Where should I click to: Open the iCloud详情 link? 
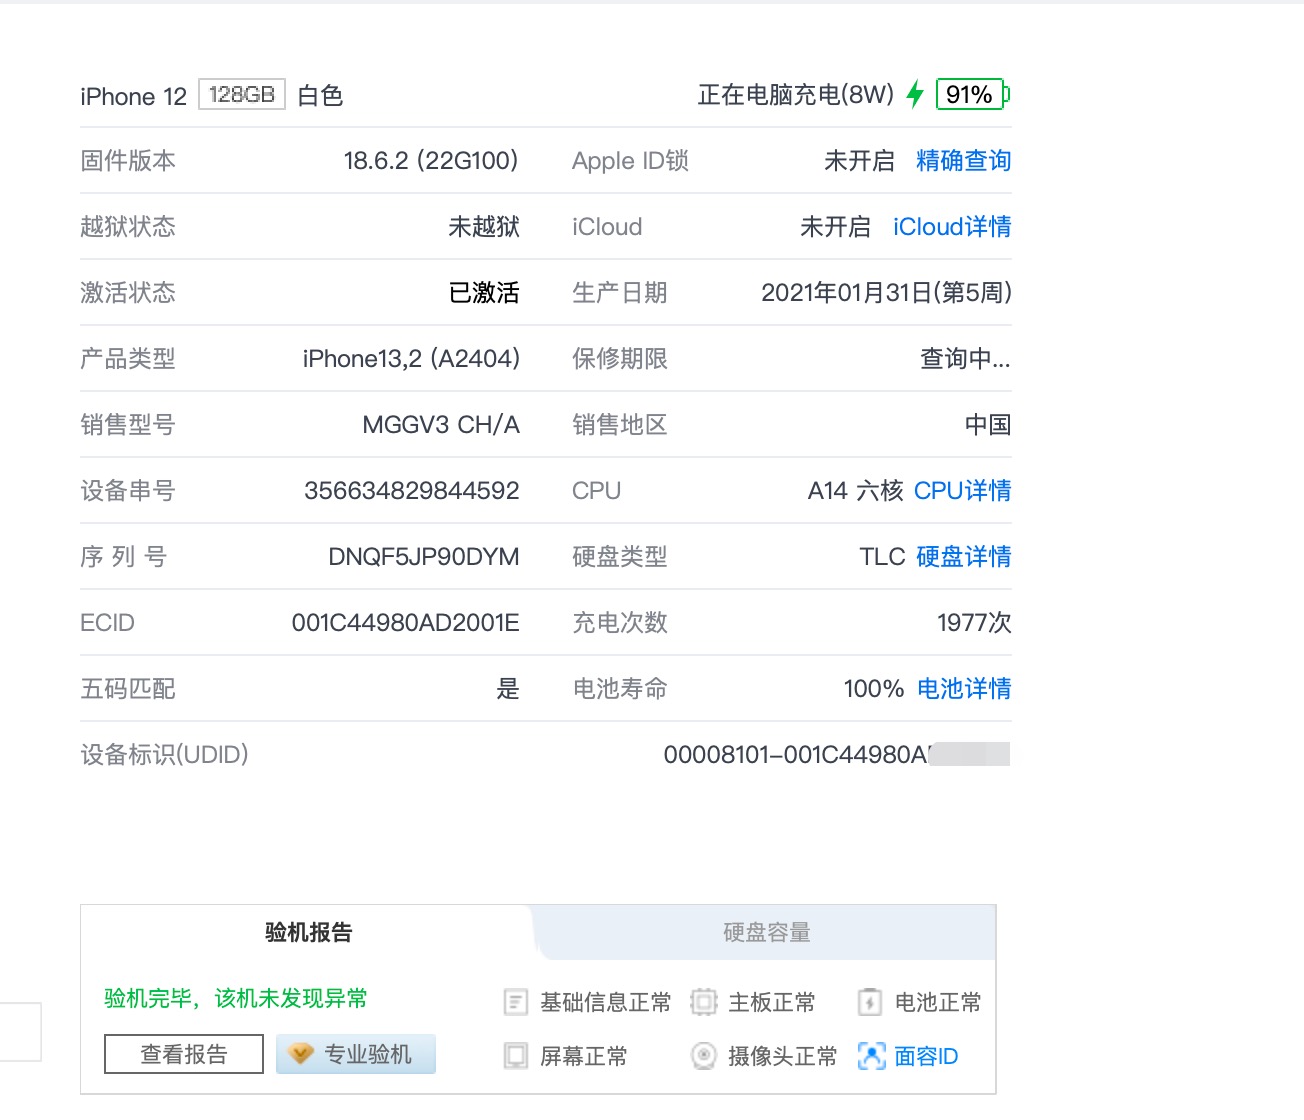point(951,227)
